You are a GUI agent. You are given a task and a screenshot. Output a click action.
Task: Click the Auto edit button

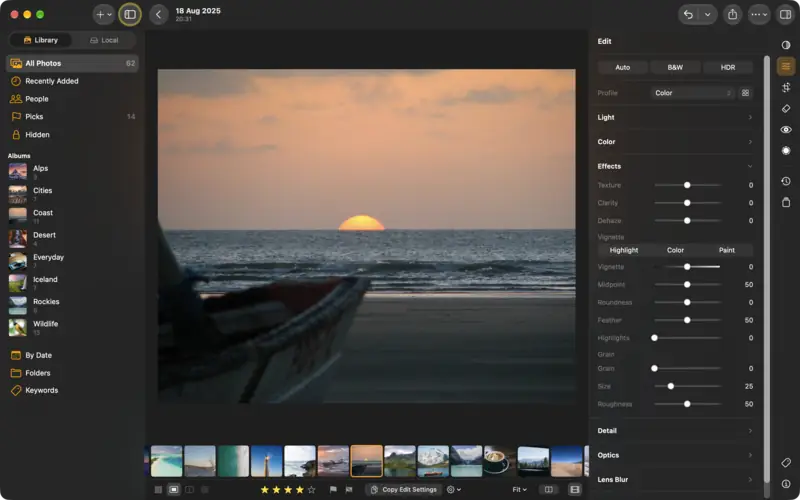(622, 67)
